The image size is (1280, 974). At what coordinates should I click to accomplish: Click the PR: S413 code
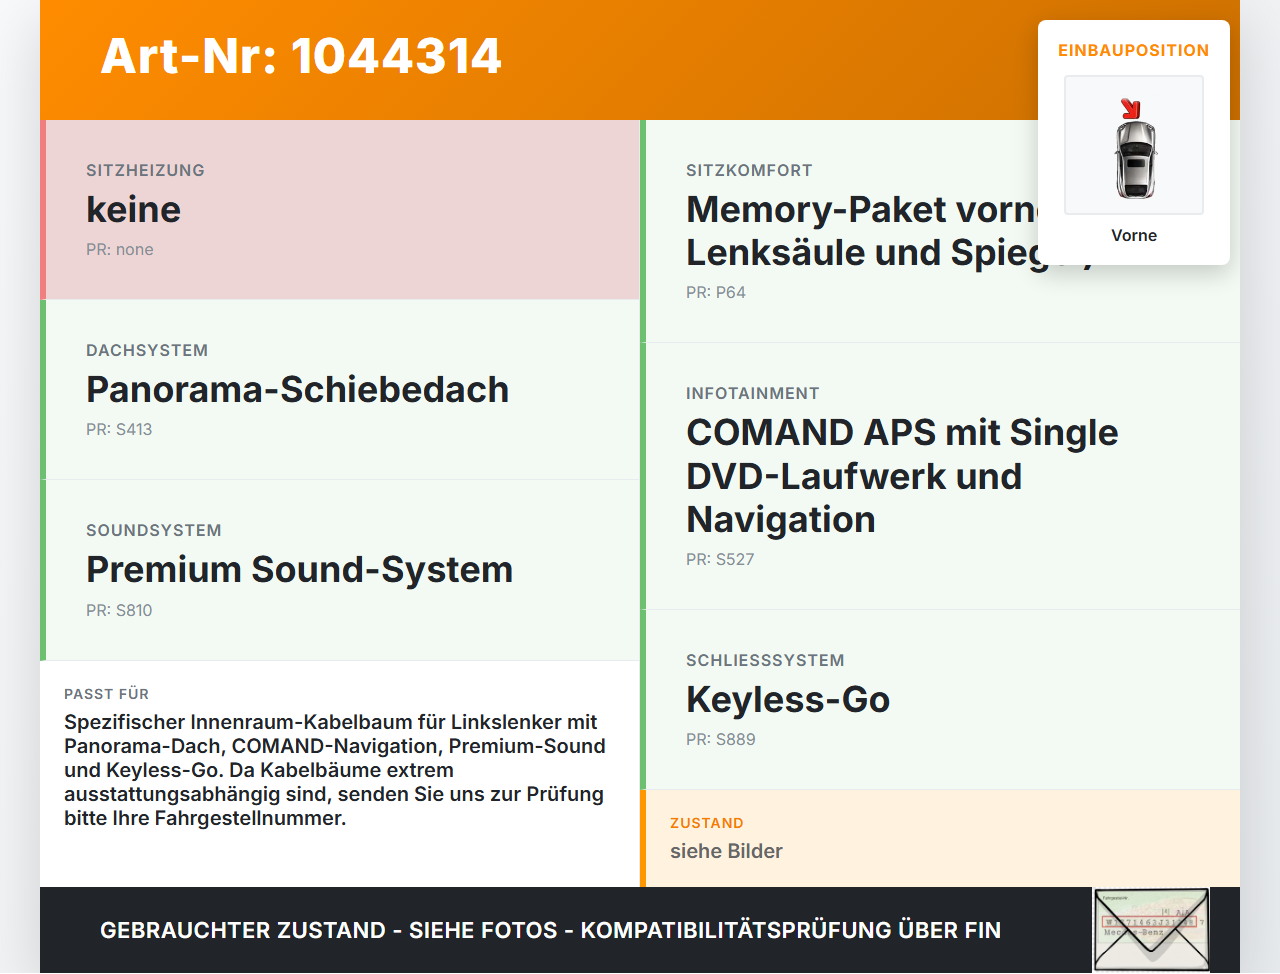(x=119, y=429)
